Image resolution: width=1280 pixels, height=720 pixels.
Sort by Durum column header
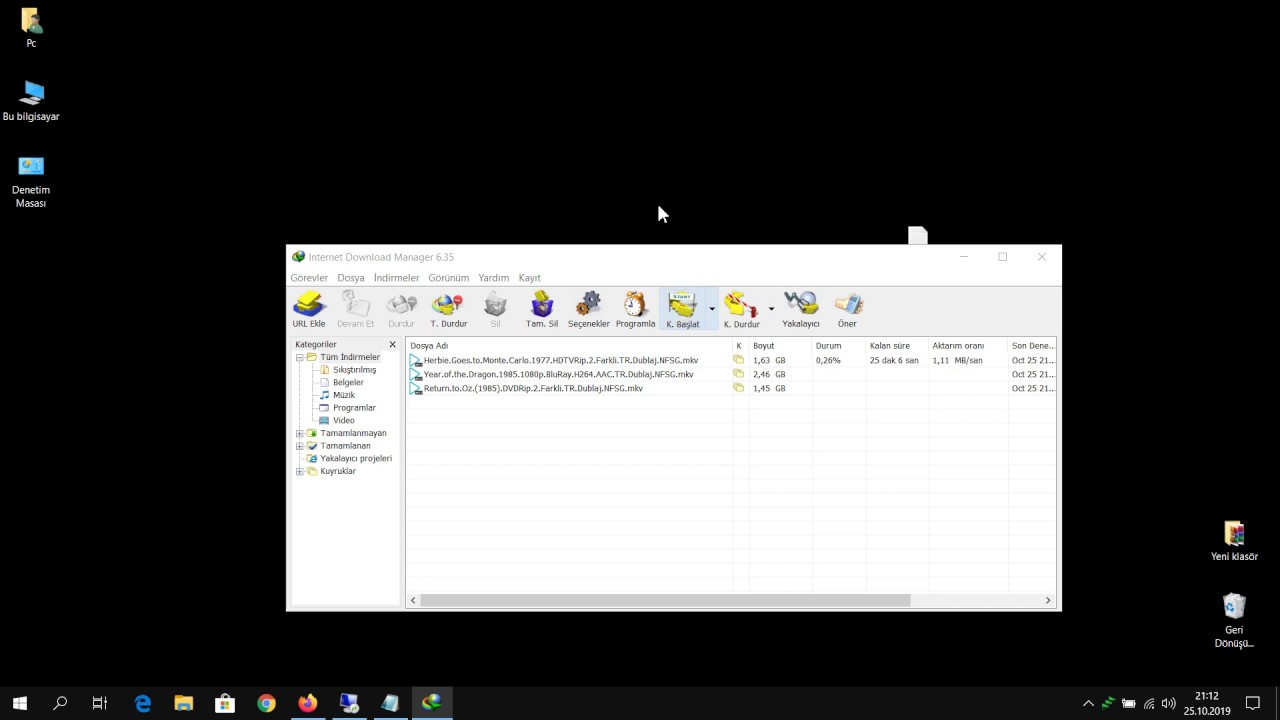[x=838, y=346]
